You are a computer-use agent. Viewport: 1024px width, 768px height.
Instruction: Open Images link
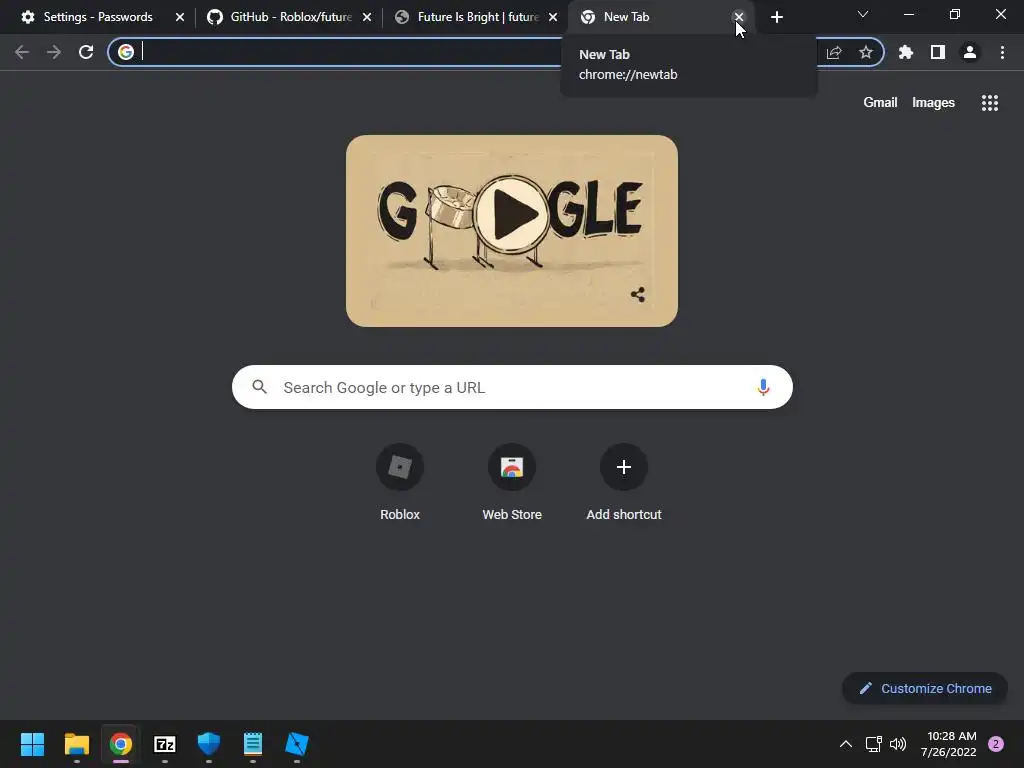[x=933, y=103]
